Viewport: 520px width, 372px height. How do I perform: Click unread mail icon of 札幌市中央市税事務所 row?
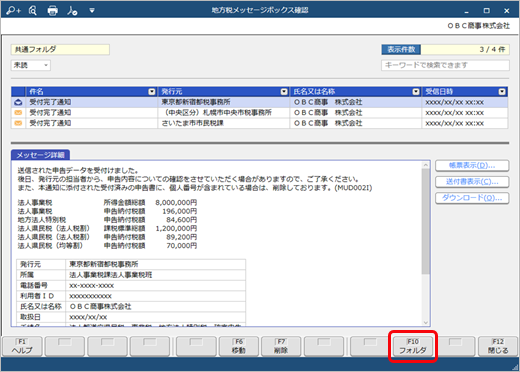pyautogui.click(x=18, y=113)
